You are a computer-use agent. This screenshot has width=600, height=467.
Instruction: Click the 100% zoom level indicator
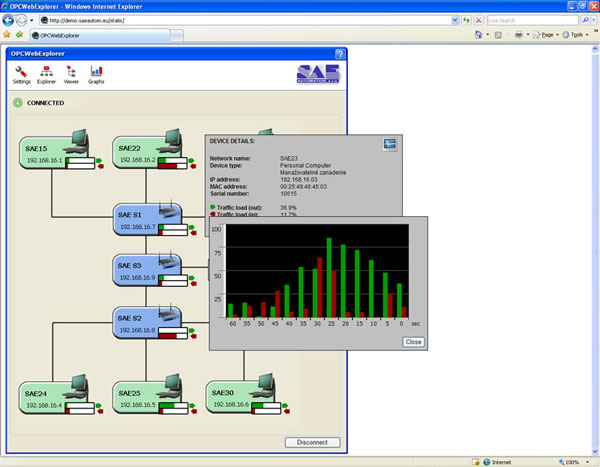coord(569,462)
